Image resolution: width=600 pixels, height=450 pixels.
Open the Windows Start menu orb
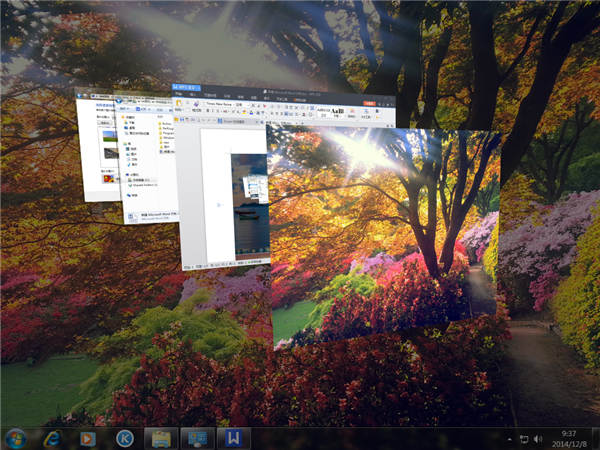click(15, 439)
